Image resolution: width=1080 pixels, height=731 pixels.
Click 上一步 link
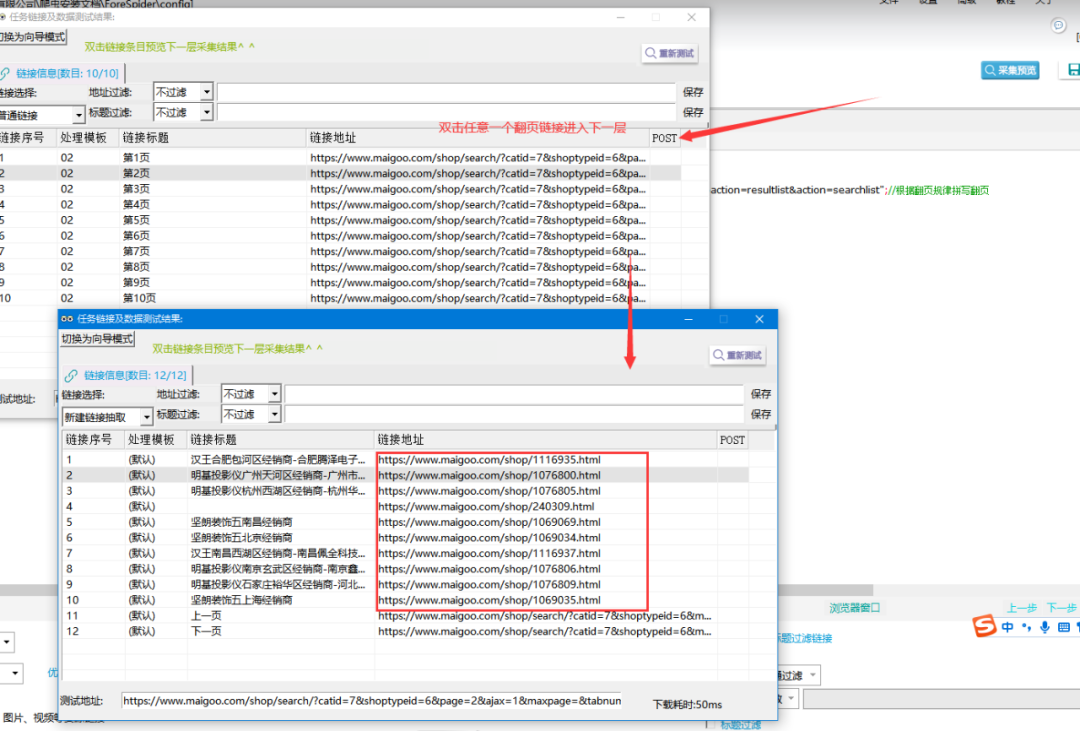(1021, 608)
